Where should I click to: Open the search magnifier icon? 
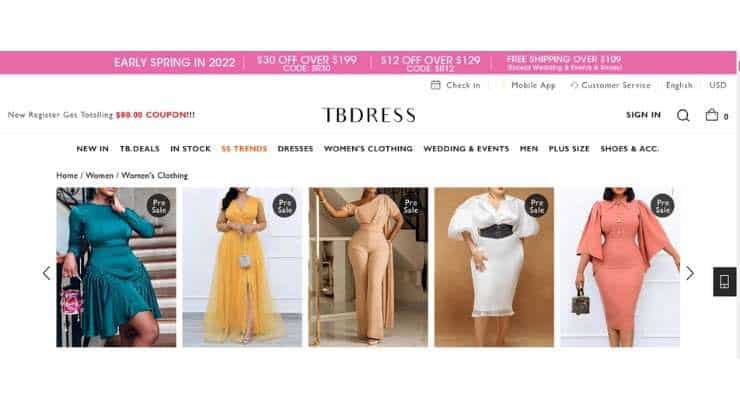tap(683, 115)
